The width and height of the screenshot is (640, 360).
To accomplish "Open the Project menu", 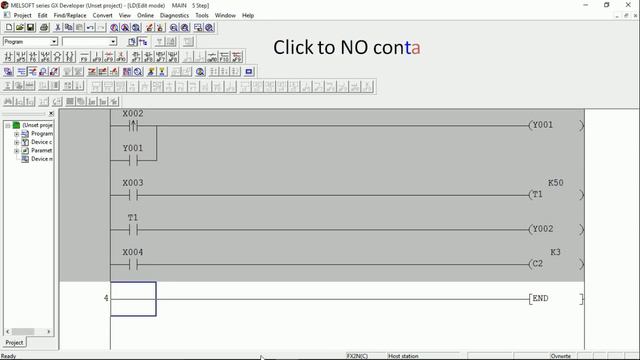I will (22, 16).
